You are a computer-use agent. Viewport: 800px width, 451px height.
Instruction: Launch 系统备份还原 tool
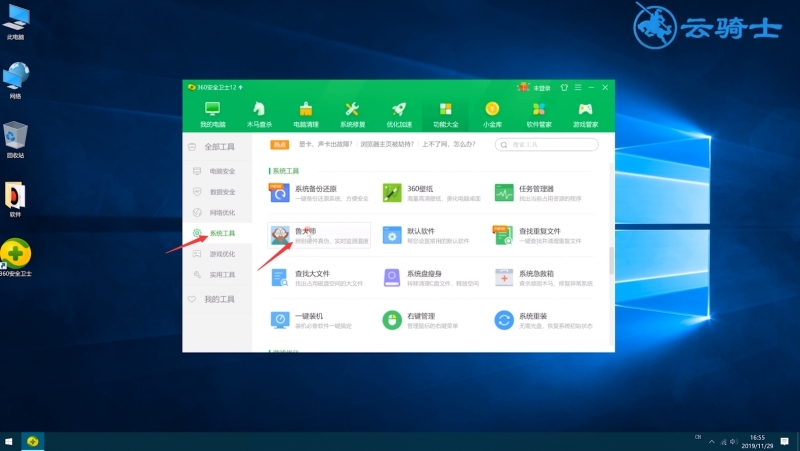pos(319,193)
